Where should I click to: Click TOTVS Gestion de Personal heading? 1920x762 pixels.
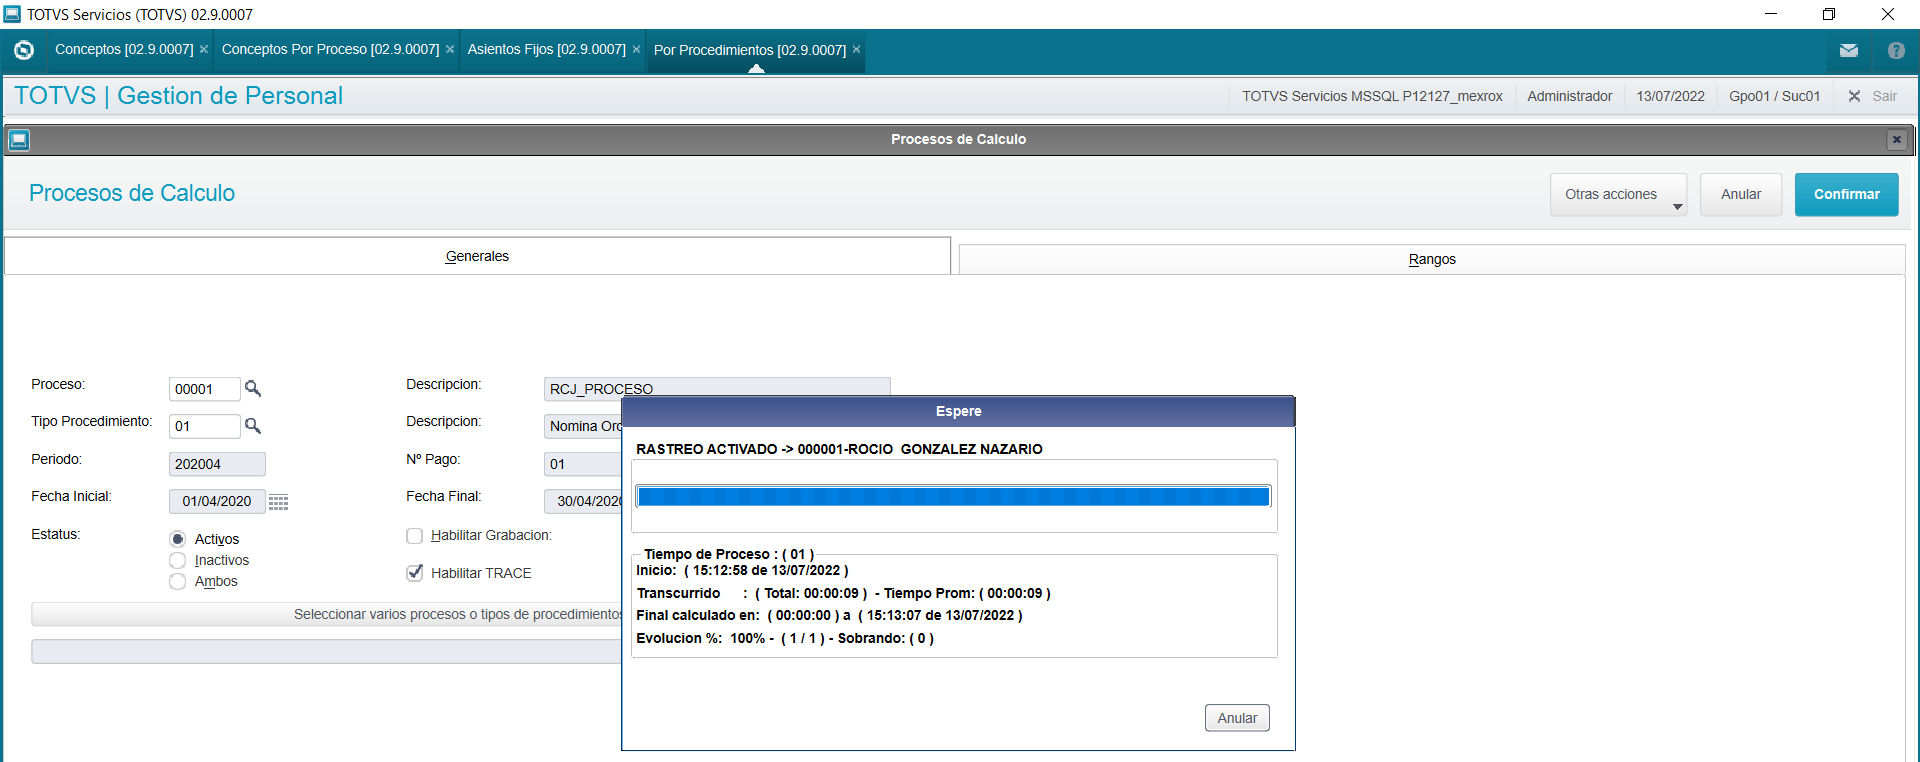[x=178, y=96]
